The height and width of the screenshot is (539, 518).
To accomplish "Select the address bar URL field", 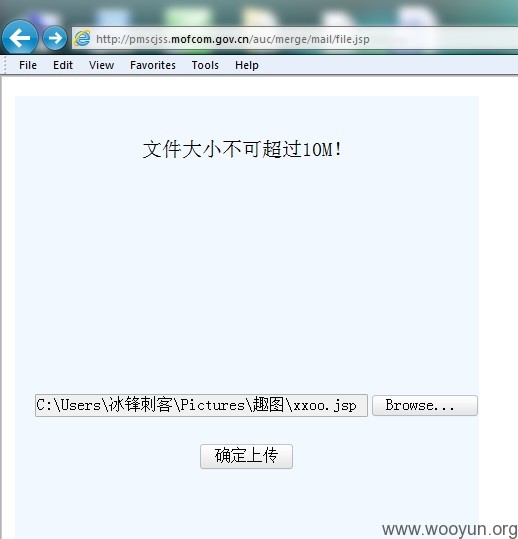I will pyautogui.click(x=295, y=38).
